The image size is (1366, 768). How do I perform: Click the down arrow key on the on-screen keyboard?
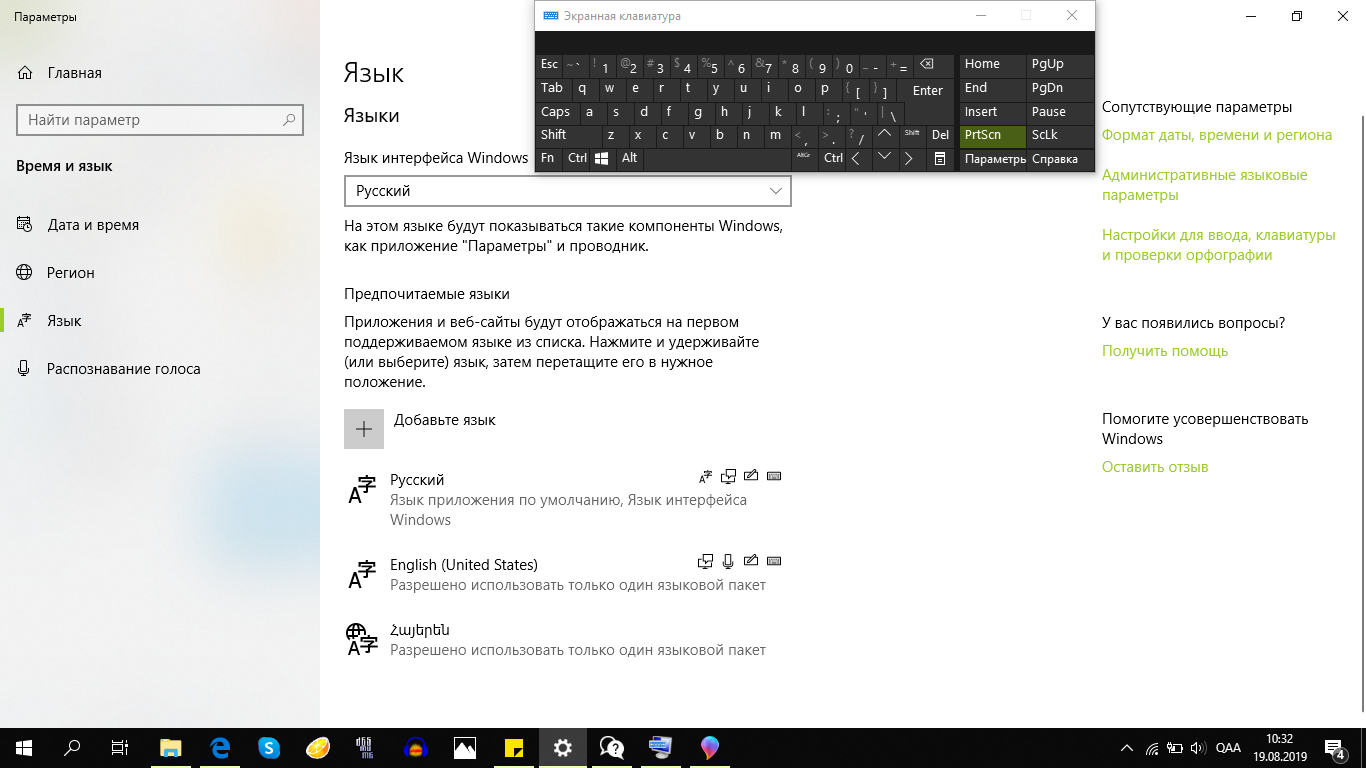point(884,158)
